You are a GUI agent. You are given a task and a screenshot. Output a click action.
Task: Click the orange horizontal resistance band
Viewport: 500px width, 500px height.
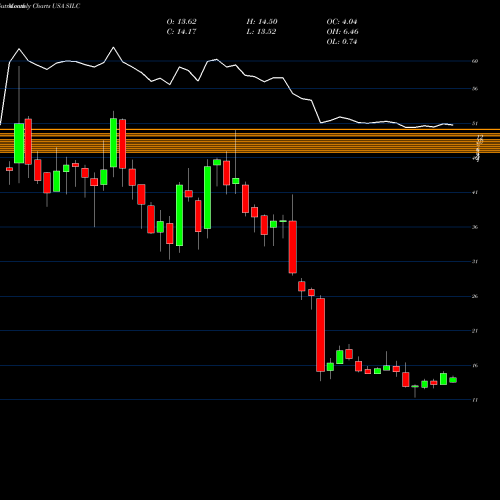click(250, 141)
